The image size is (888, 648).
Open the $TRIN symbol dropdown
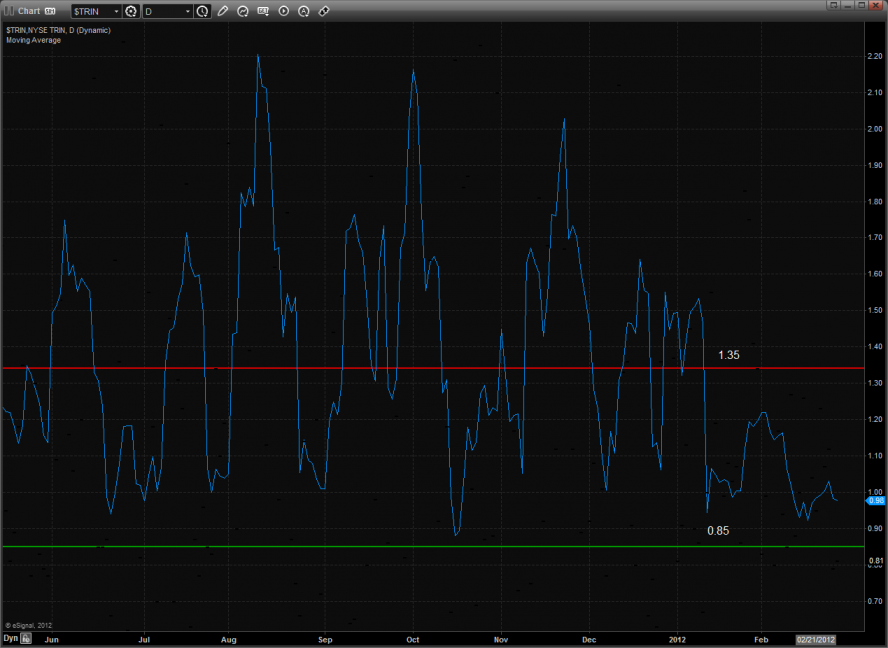(116, 11)
